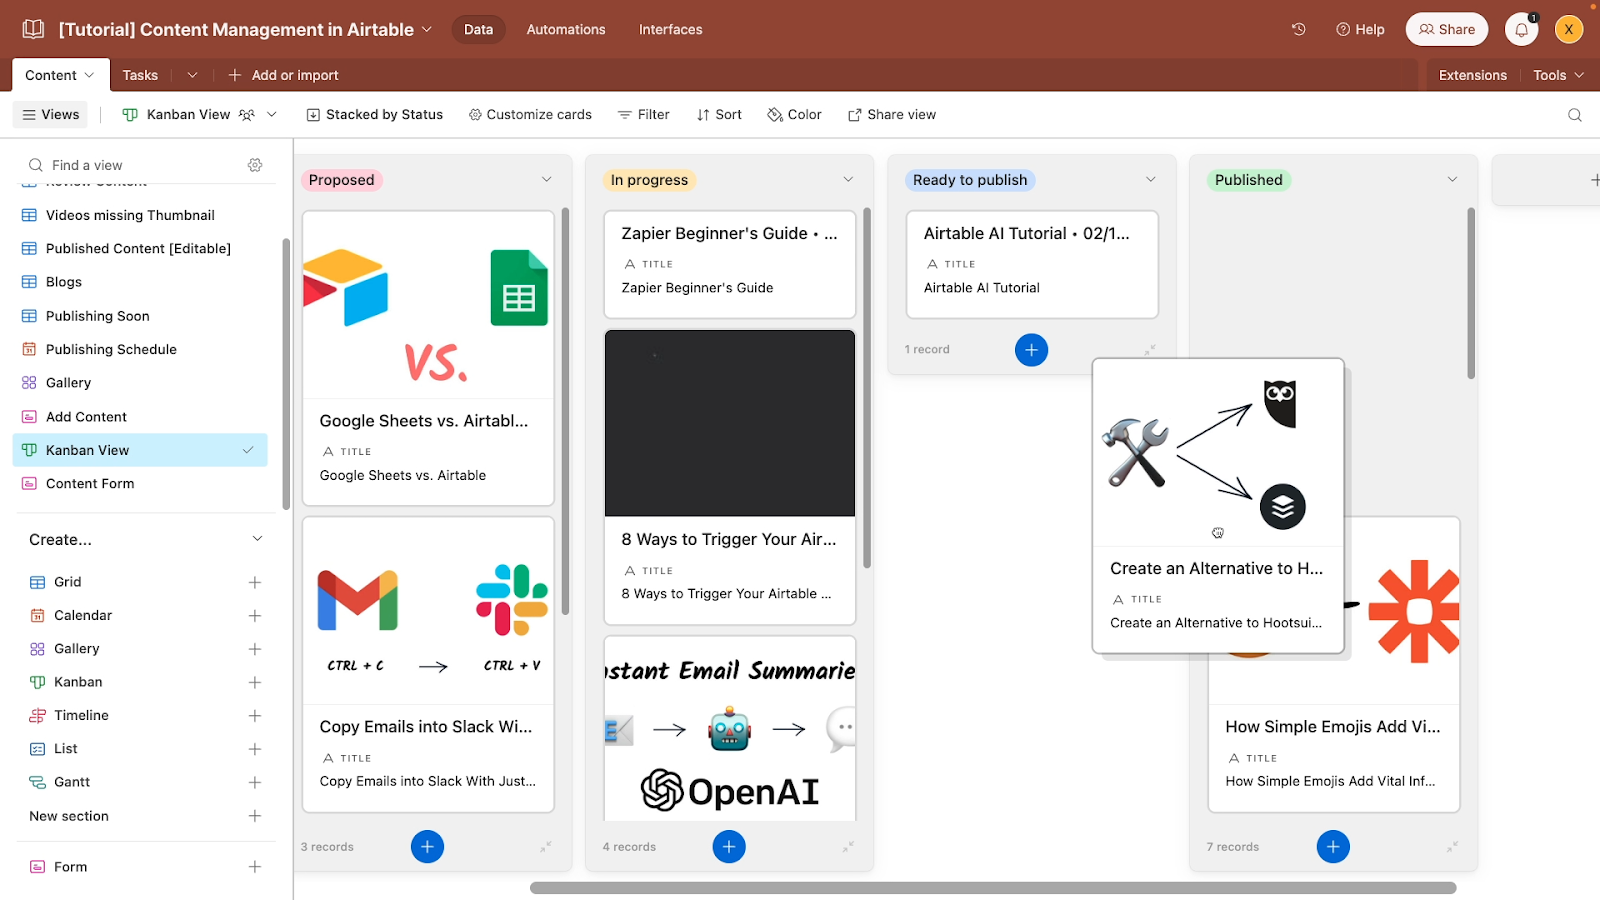Viewport: 1600px width, 900px height.
Task: Expand the In progress stack to full view
Action: click(x=848, y=847)
